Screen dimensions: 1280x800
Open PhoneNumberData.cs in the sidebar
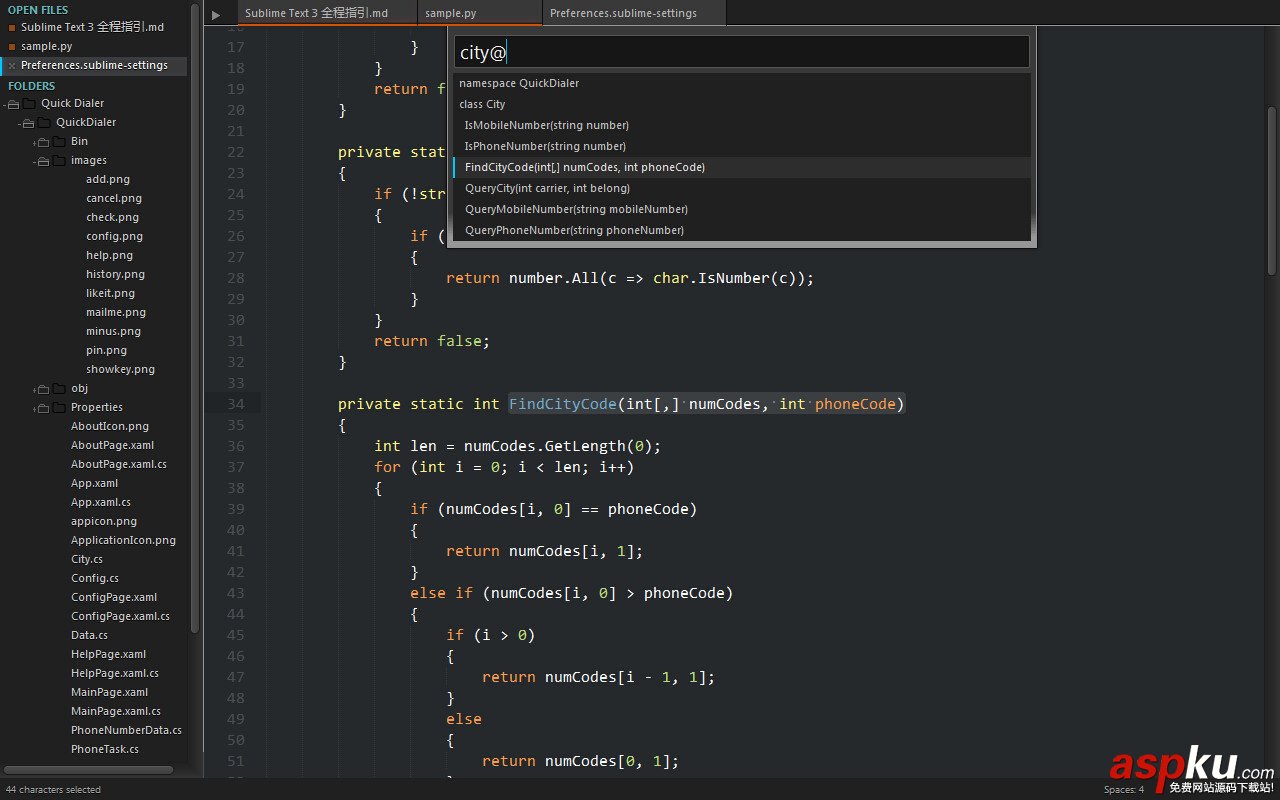coord(126,730)
